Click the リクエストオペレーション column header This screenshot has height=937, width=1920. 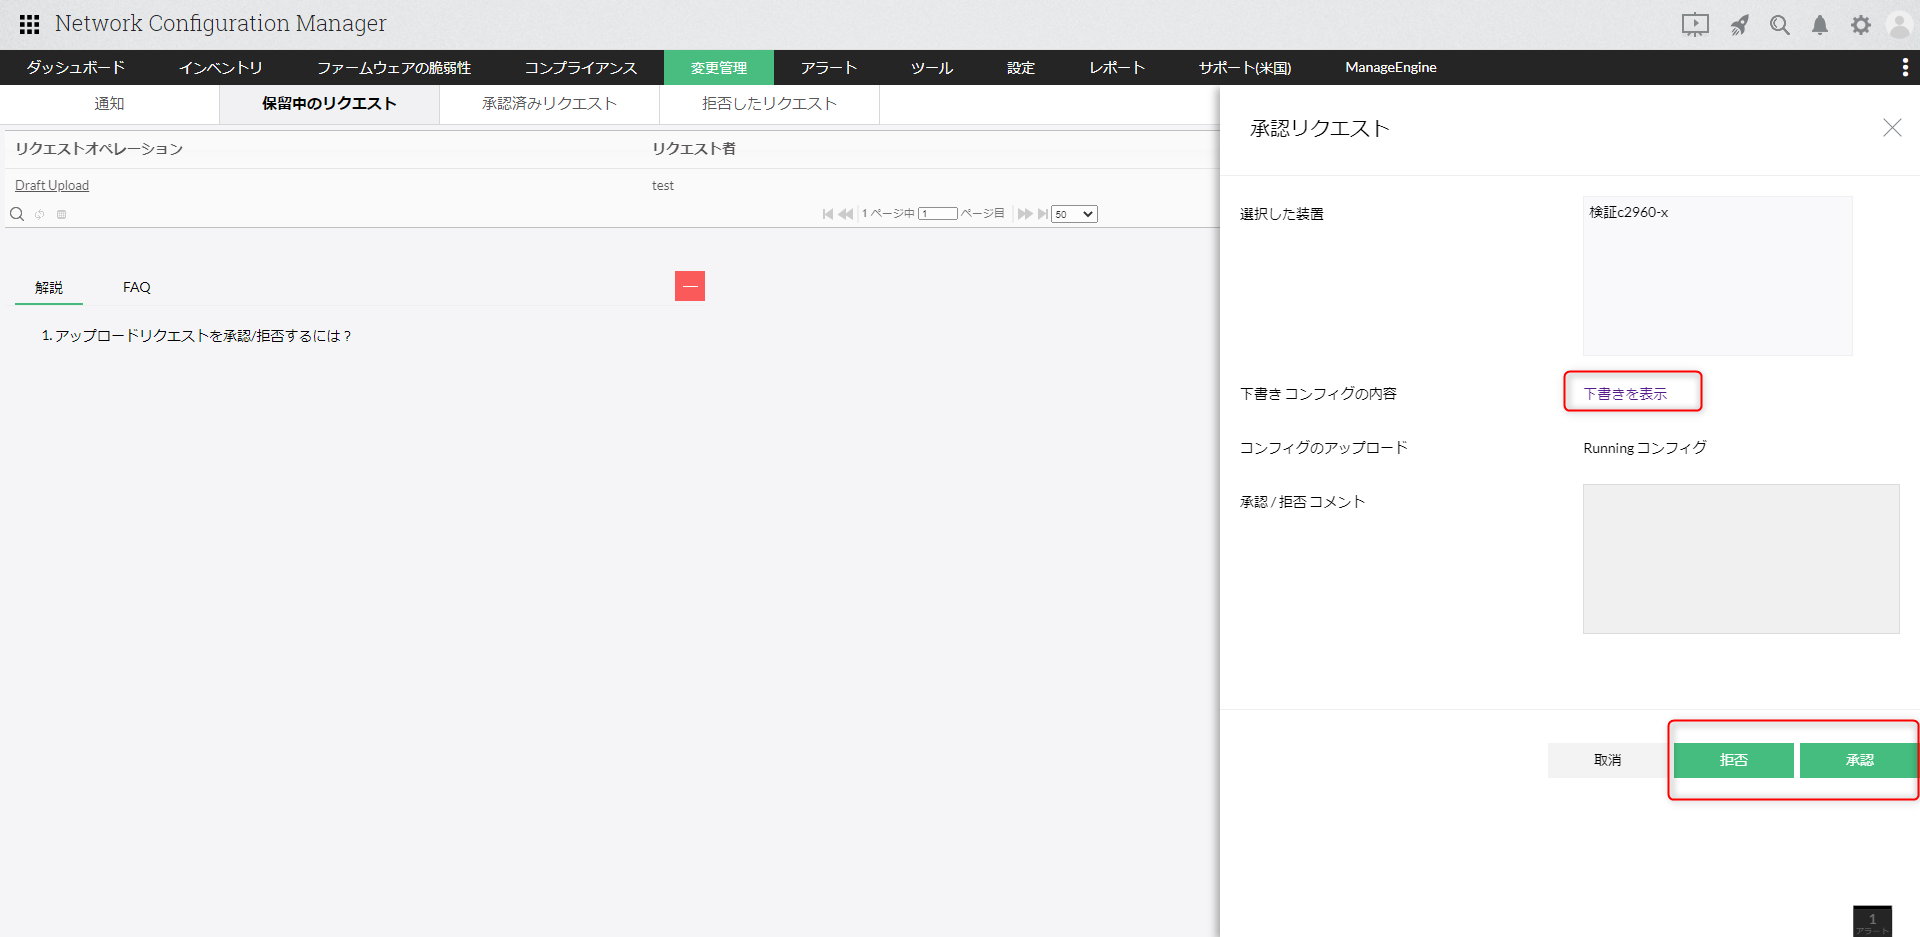coord(99,149)
